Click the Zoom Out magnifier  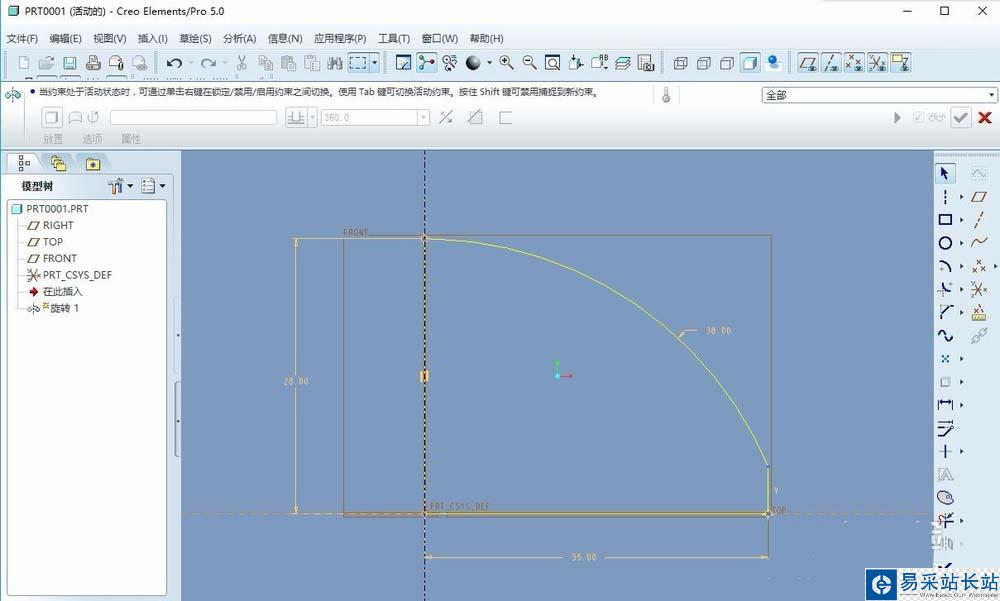(529, 63)
